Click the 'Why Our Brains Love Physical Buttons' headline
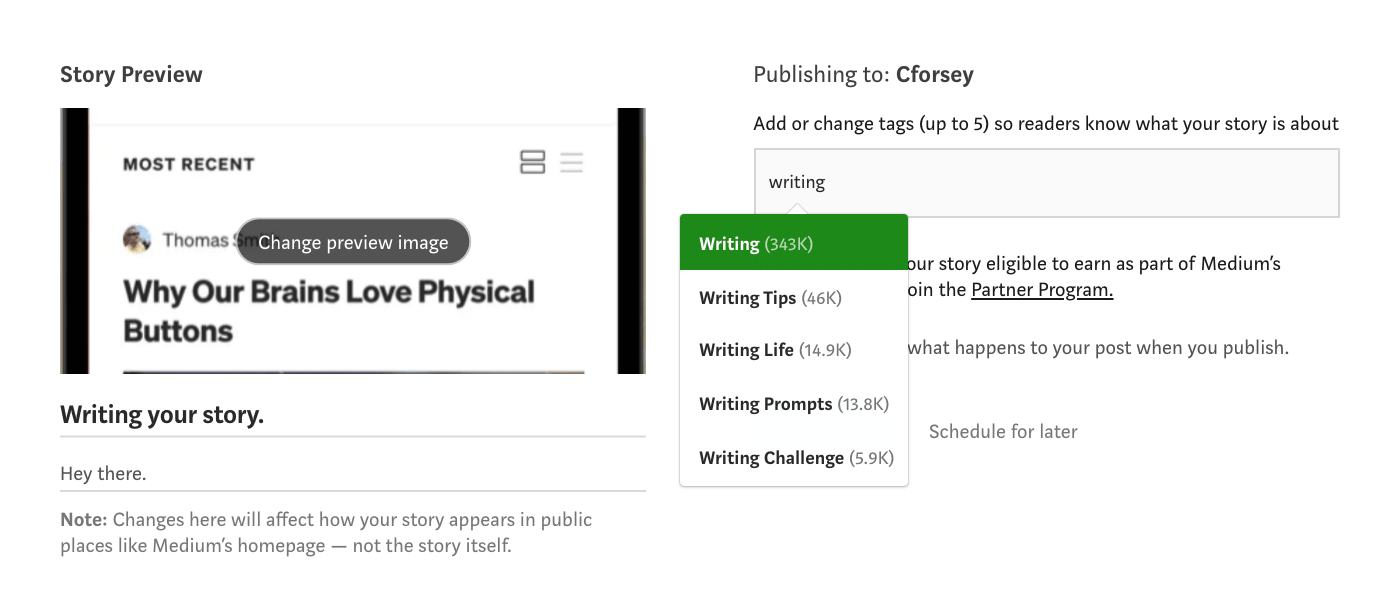 329,311
